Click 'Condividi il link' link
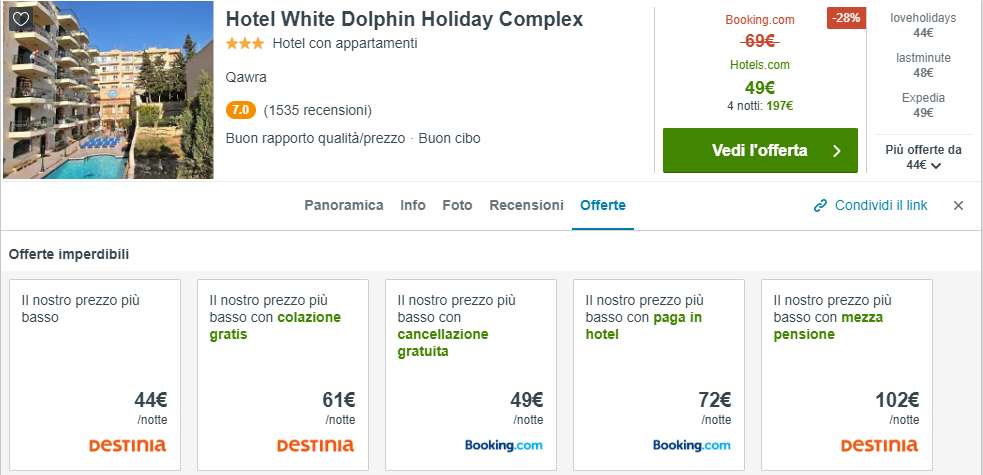Viewport: 983px width, 475px height. [x=881, y=205]
